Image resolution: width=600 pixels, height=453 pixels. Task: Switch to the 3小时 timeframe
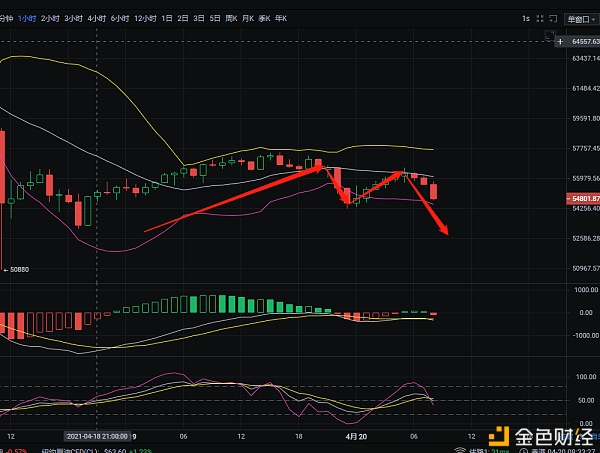(x=73, y=18)
